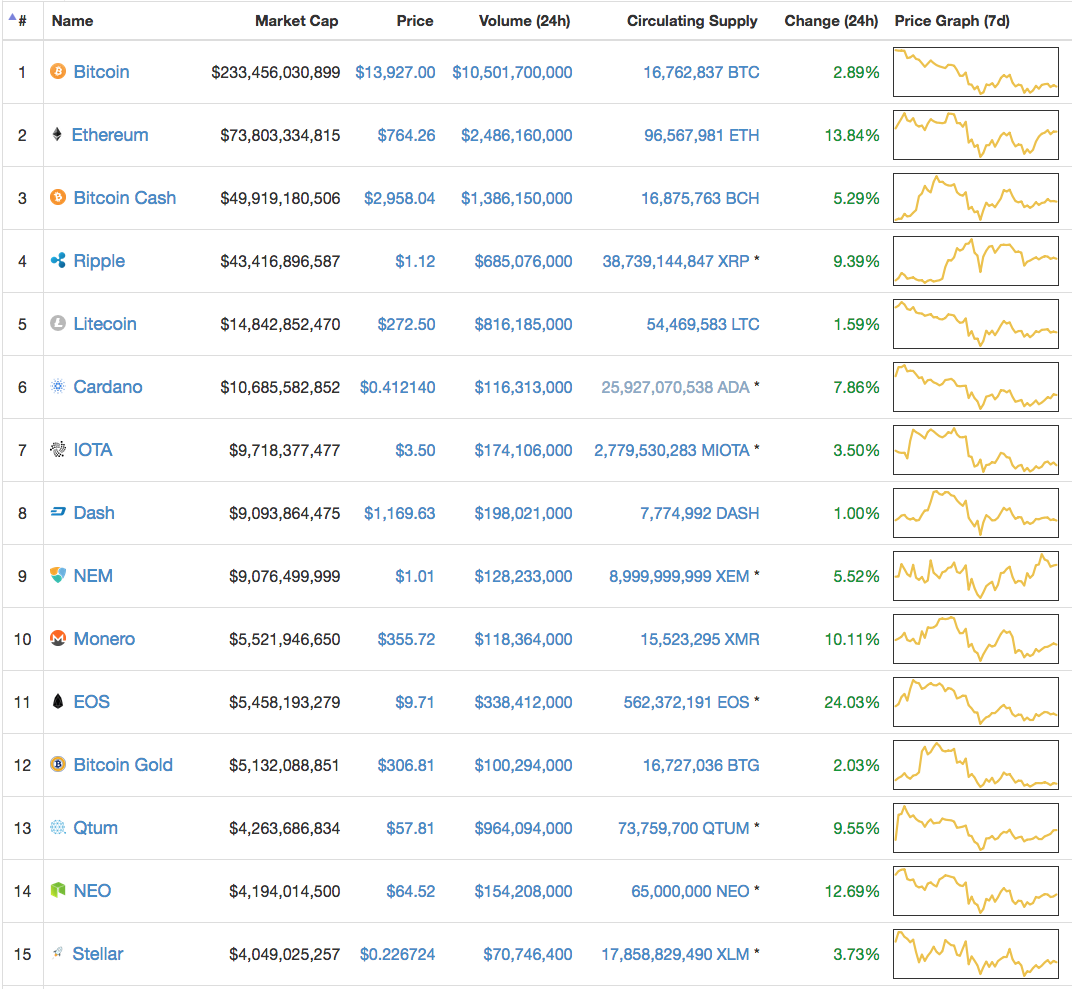Viewport: 1087px width, 989px height.
Task: Click Ethereum 24h change 13.84%
Action: [851, 135]
